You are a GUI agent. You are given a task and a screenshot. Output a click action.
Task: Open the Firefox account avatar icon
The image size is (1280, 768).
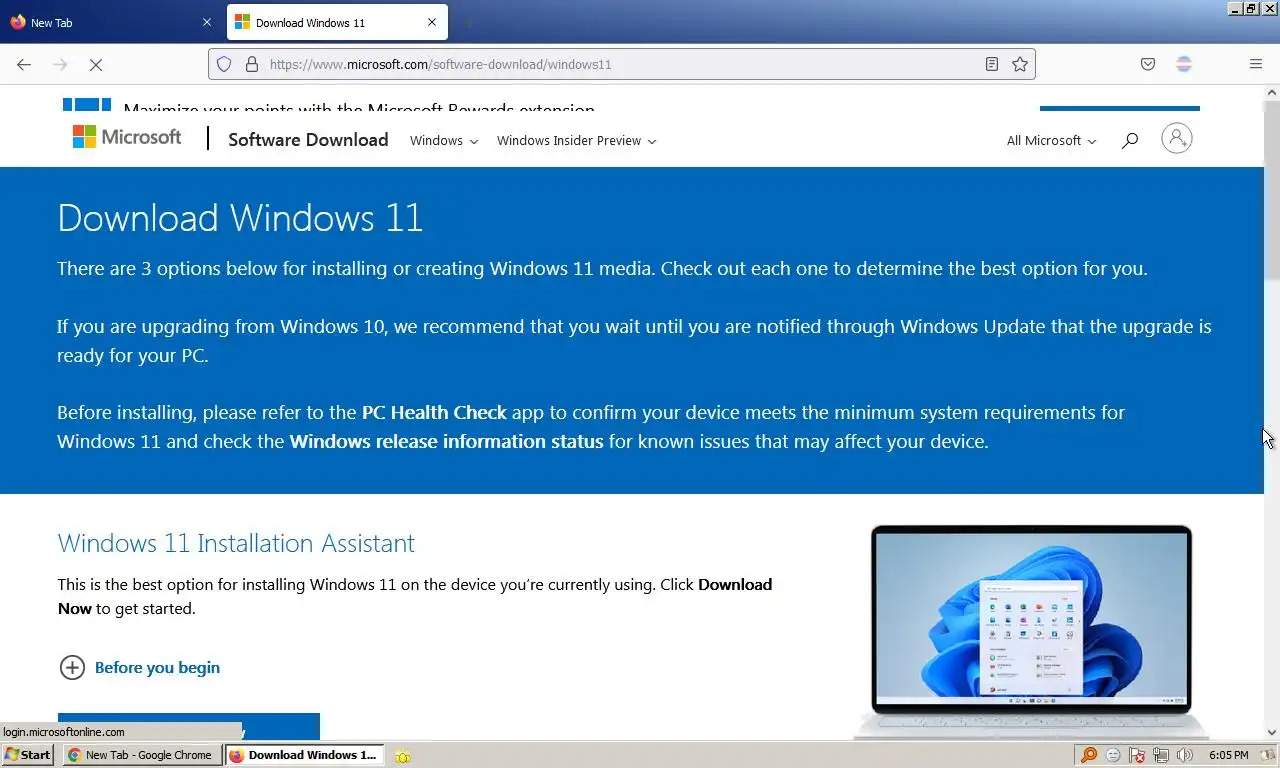[x=1184, y=64]
